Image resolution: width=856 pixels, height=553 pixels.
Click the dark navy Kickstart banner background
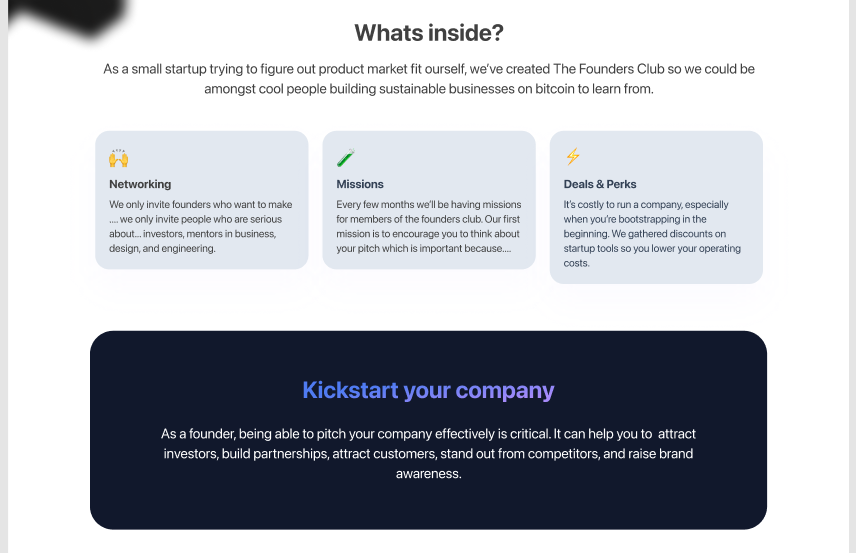pos(429,508)
